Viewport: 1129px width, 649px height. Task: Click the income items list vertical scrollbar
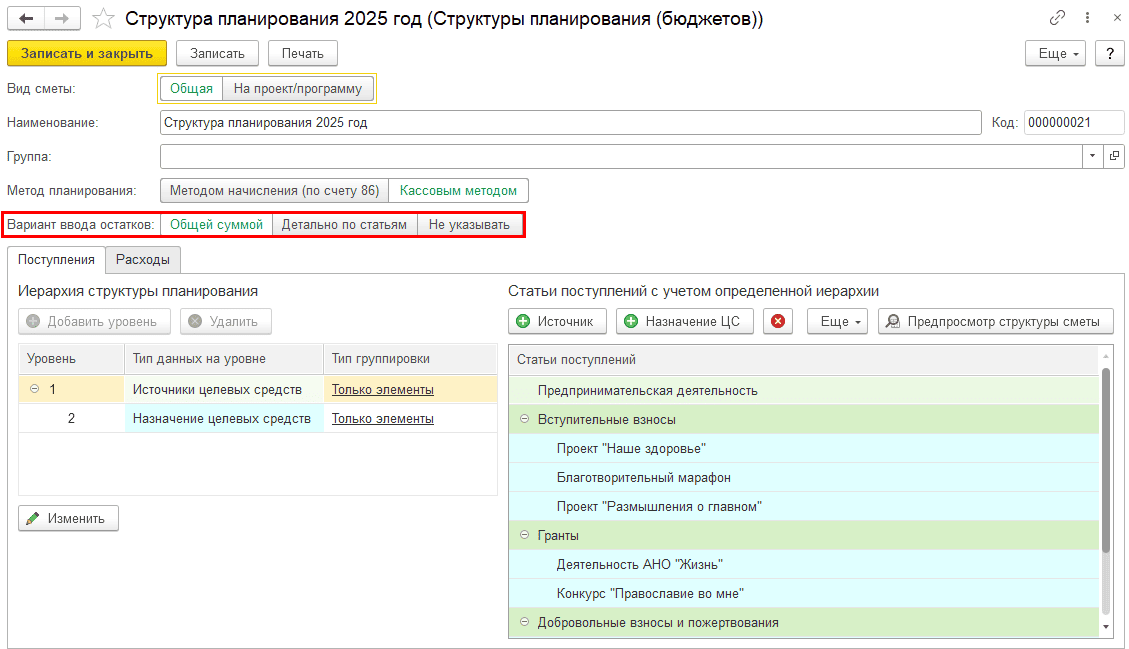1105,460
